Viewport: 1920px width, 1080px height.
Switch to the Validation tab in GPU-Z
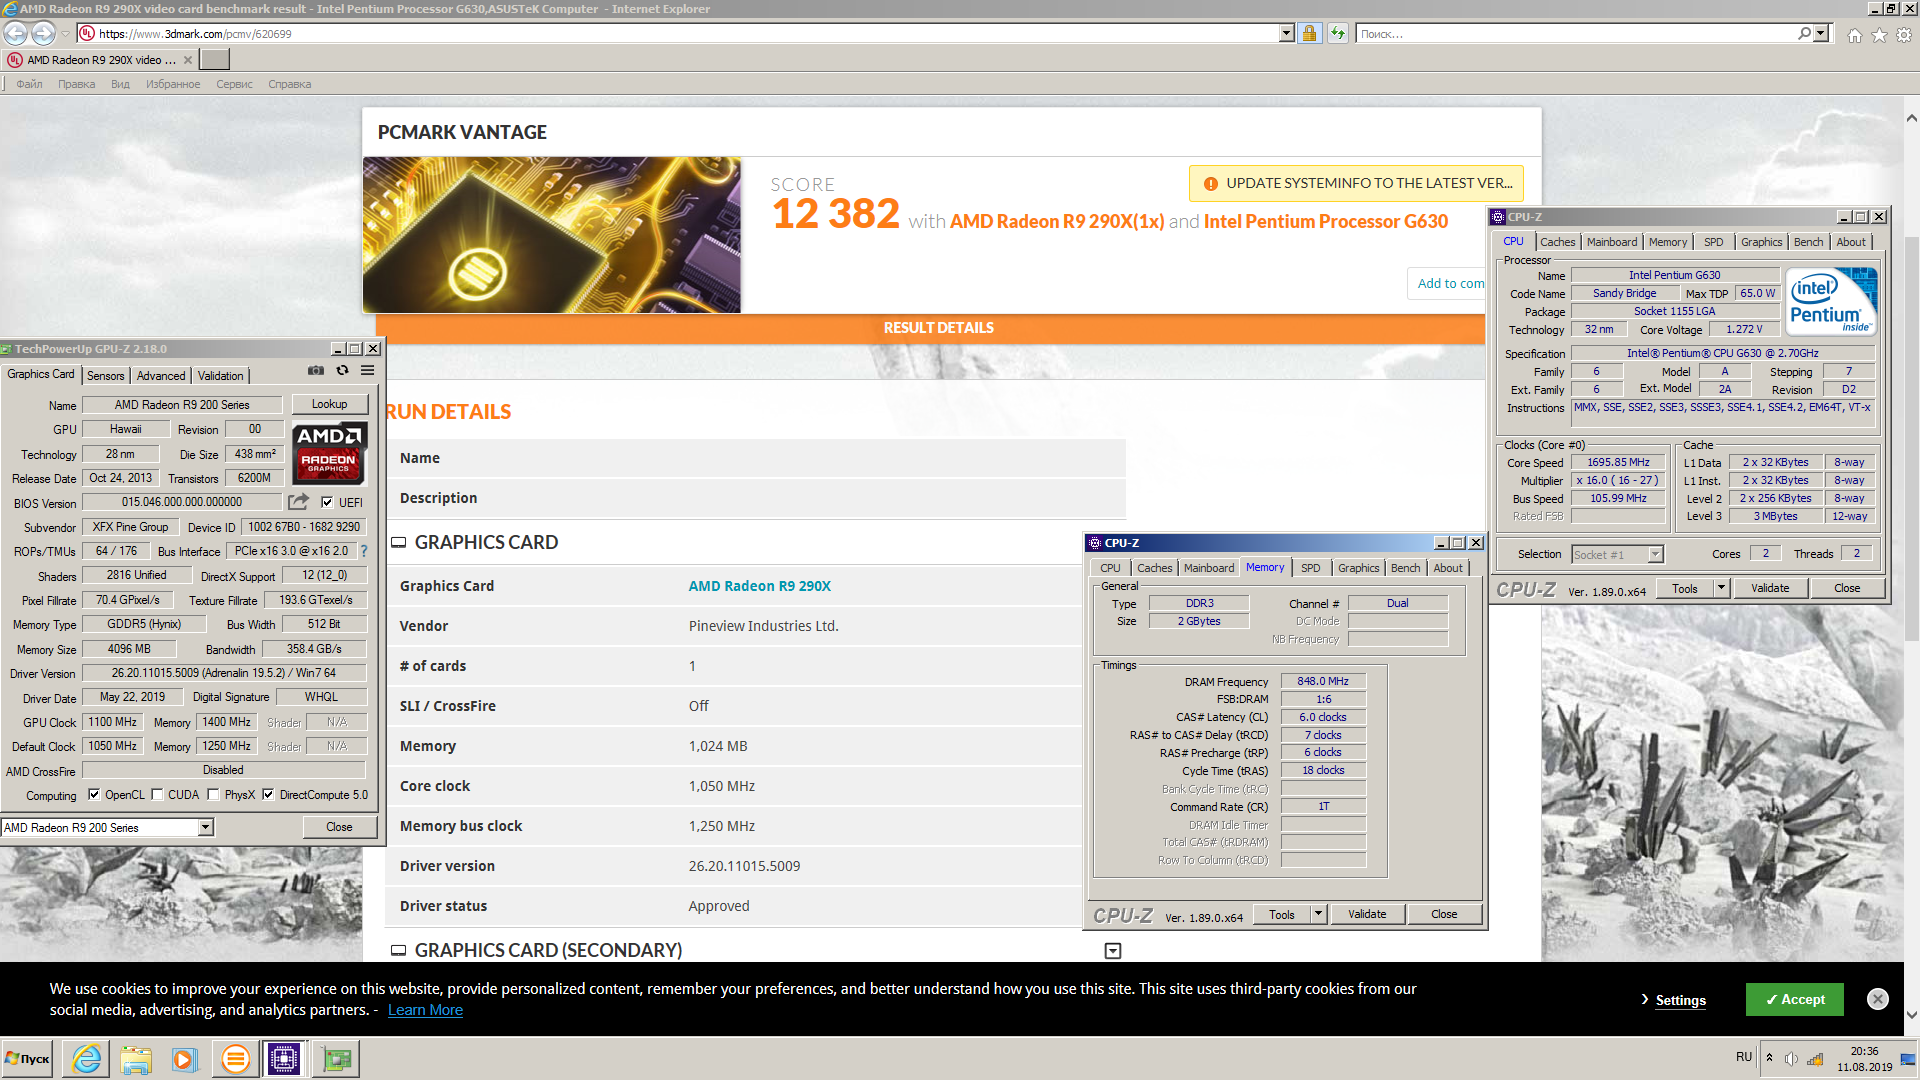220,375
